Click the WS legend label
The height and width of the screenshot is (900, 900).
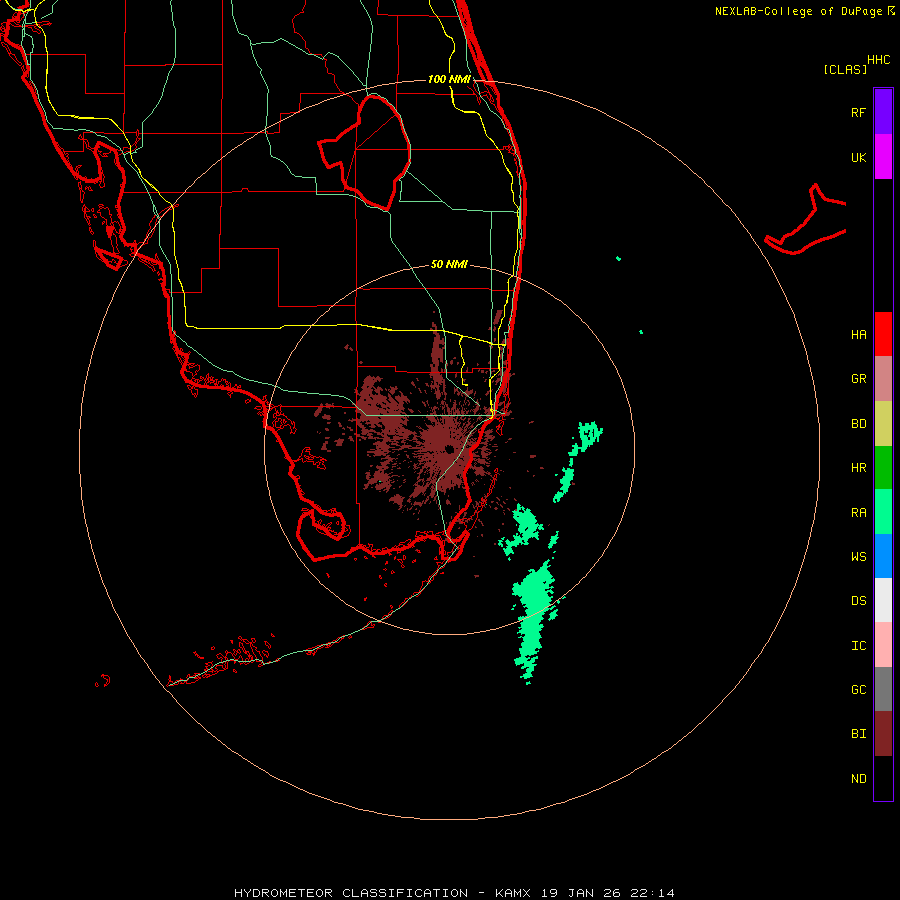click(858, 557)
